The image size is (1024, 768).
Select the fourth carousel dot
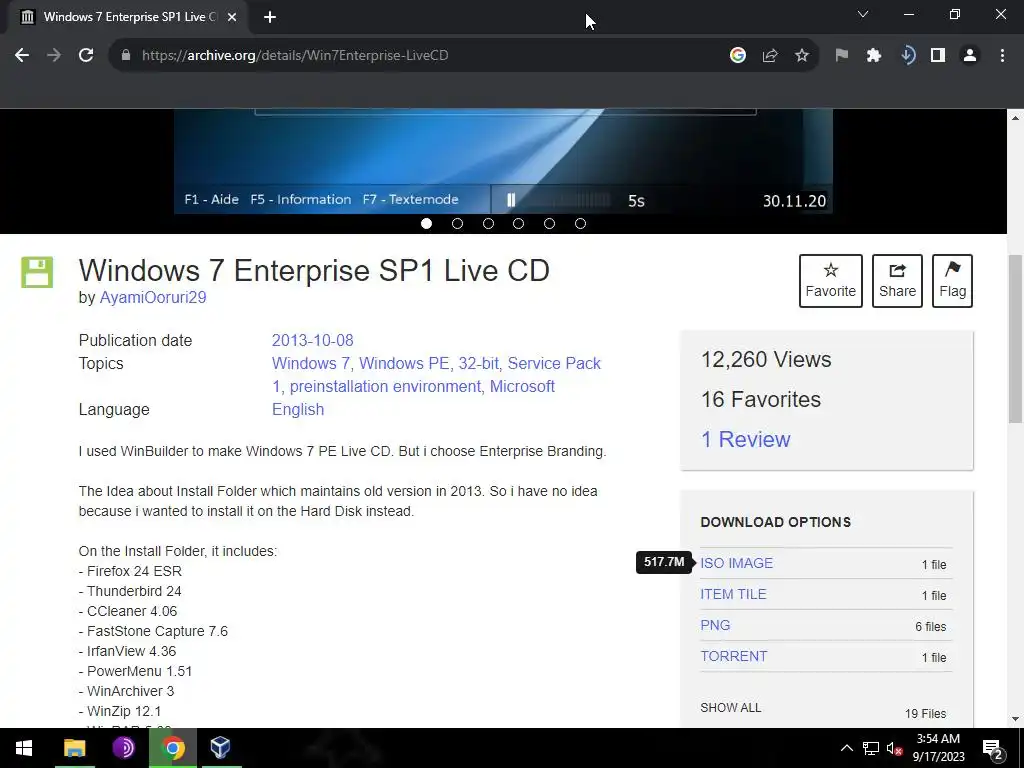pos(519,223)
